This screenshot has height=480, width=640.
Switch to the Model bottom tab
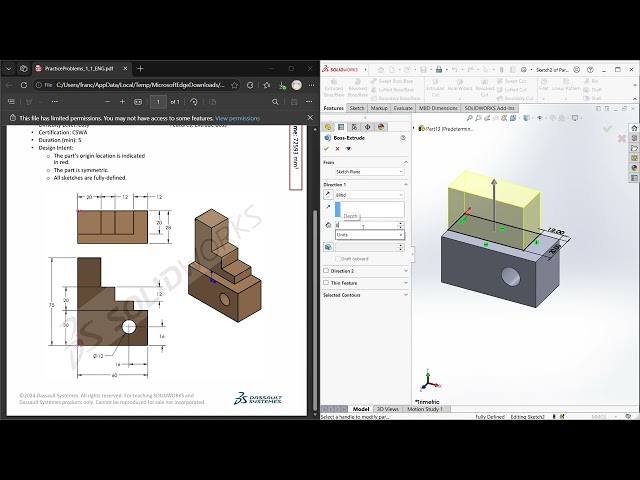tap(361, 409)
